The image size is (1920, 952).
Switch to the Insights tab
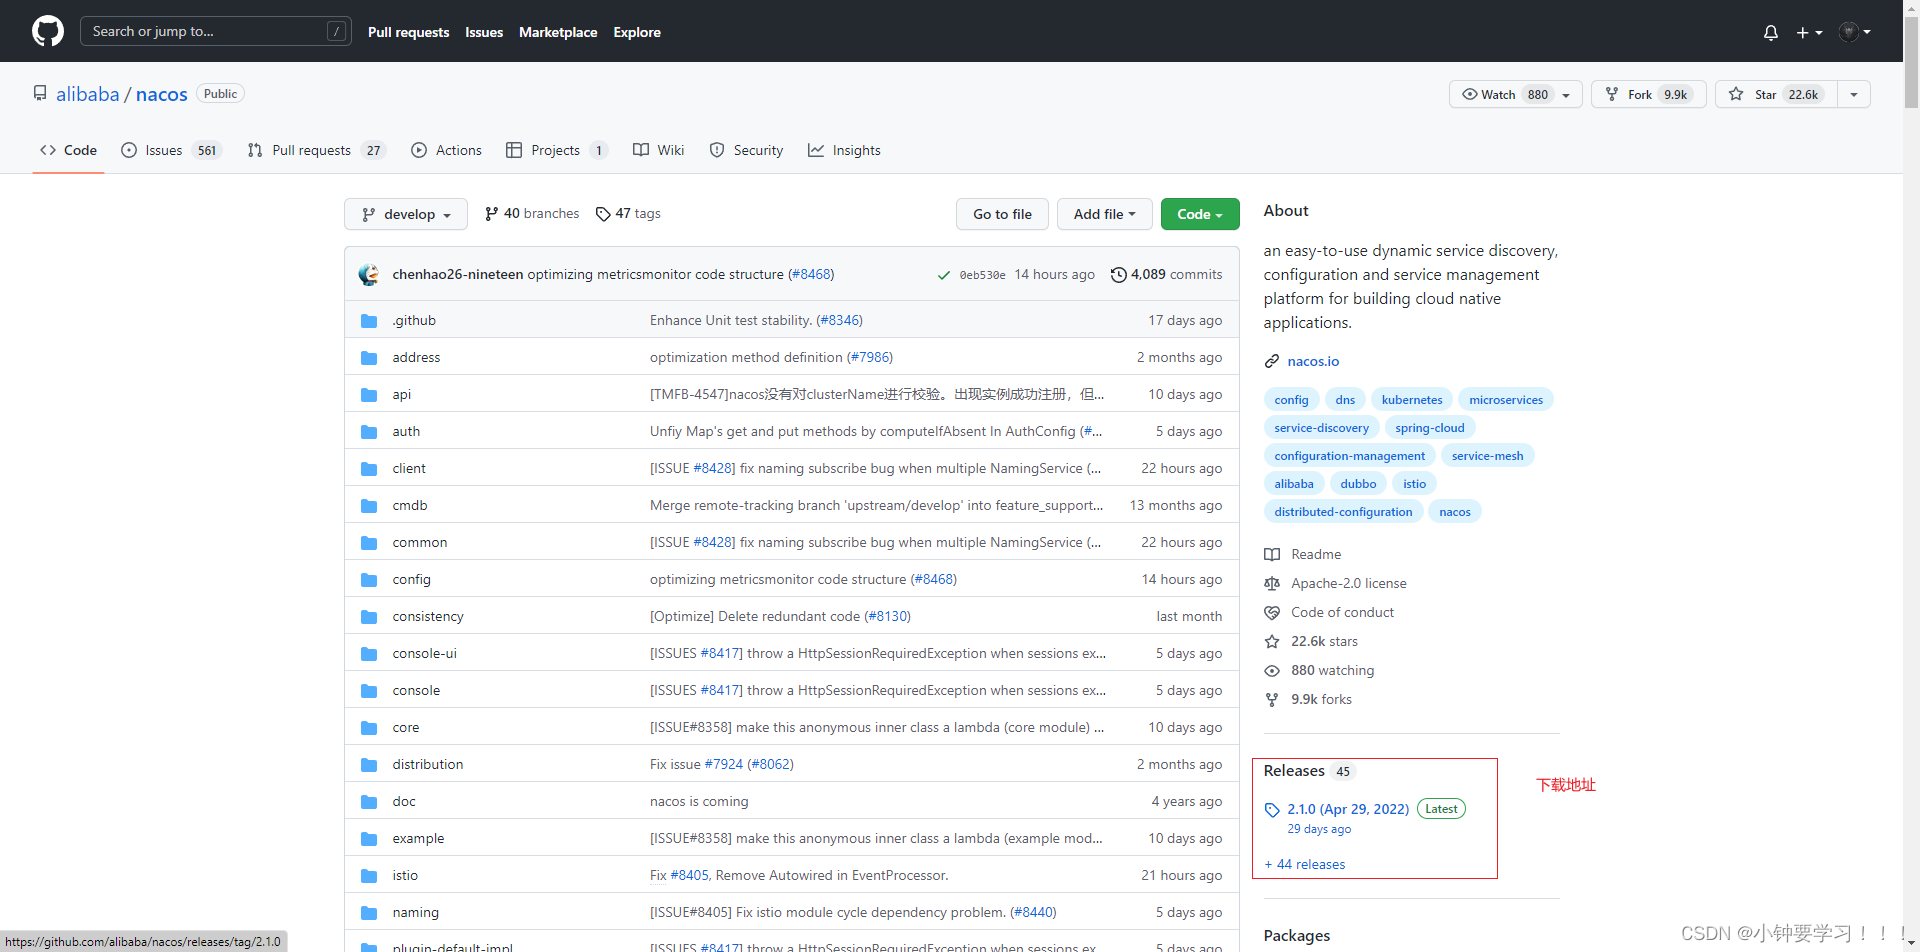click(845, 150)
